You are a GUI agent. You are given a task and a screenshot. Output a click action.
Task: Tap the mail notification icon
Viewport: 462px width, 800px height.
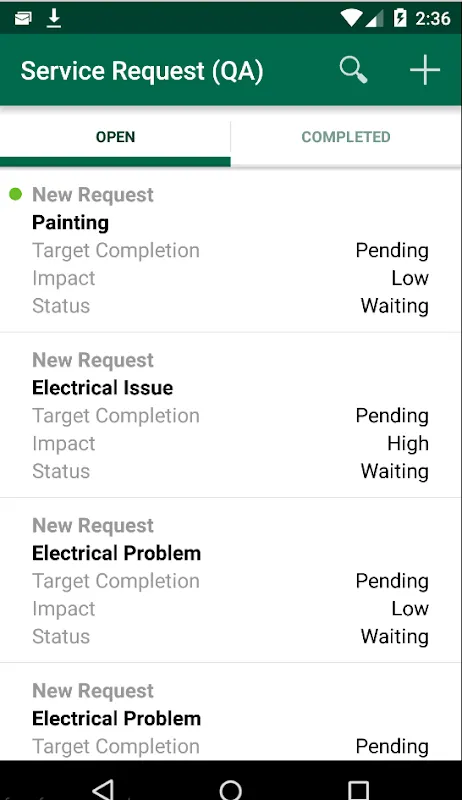click(23, 19)
